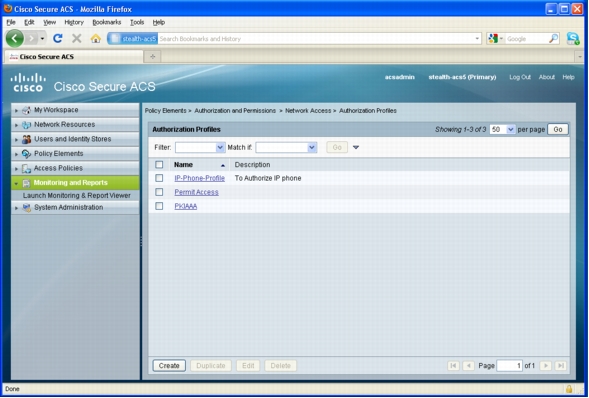
Task: Select the Cisco Secure ACS browser tab
Action: point(74,57)
